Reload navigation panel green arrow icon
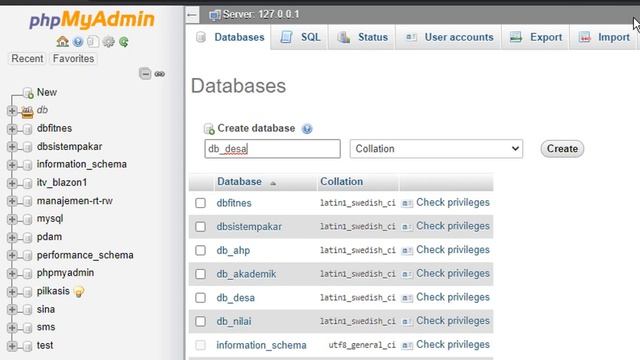 click(x=124, y=42)
